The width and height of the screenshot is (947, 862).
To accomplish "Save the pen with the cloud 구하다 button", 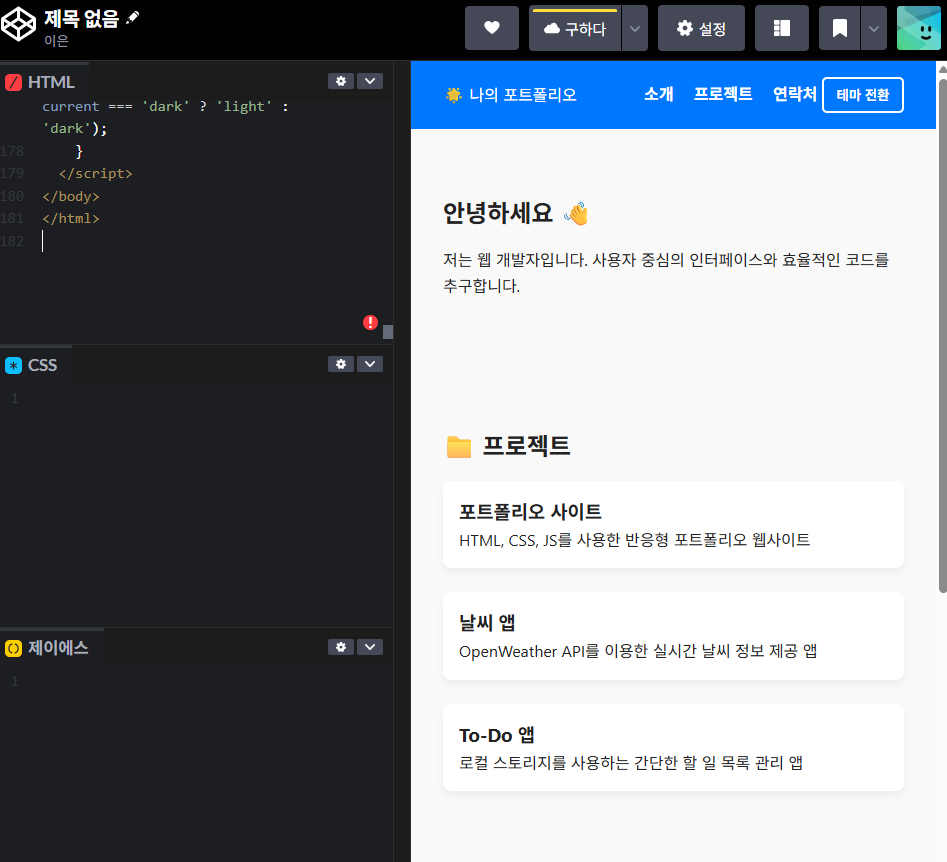I will 575,28.
